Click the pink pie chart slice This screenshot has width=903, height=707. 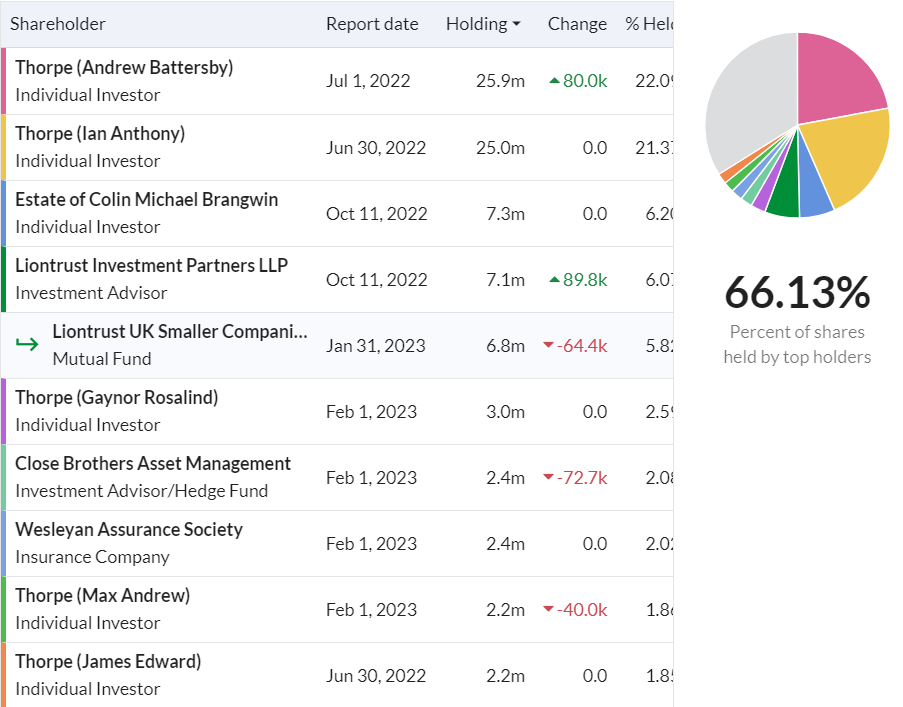point(835,81)
